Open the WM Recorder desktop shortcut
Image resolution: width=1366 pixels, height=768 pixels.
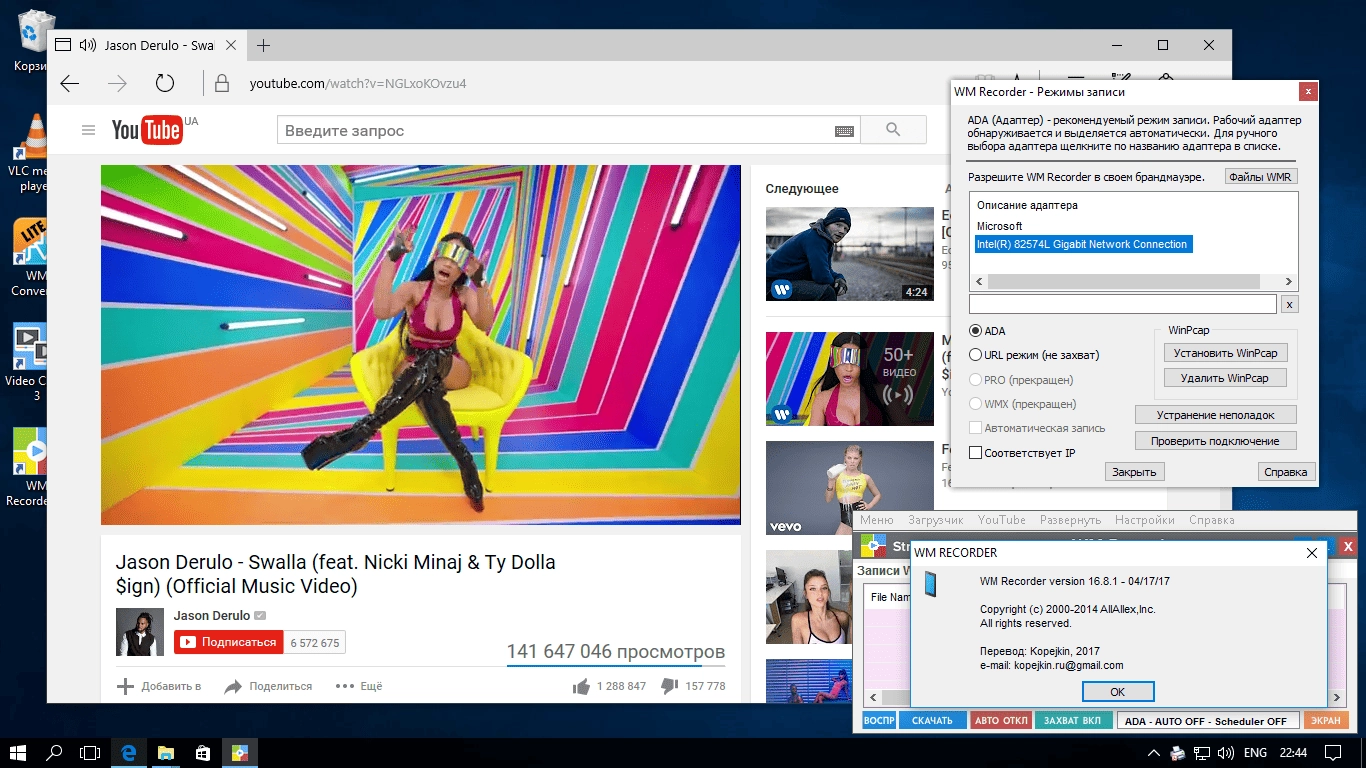(29, 467)
